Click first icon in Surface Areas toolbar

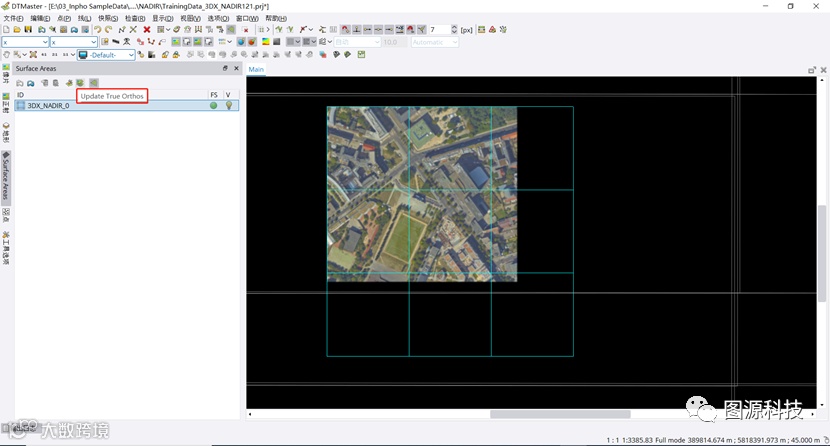19,82
